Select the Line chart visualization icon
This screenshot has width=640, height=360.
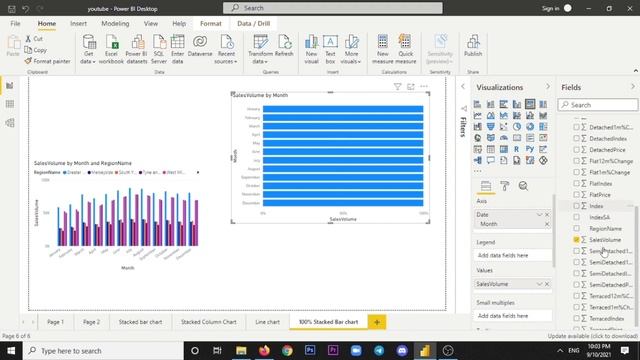pyautogui.click(x=478, y=116)
